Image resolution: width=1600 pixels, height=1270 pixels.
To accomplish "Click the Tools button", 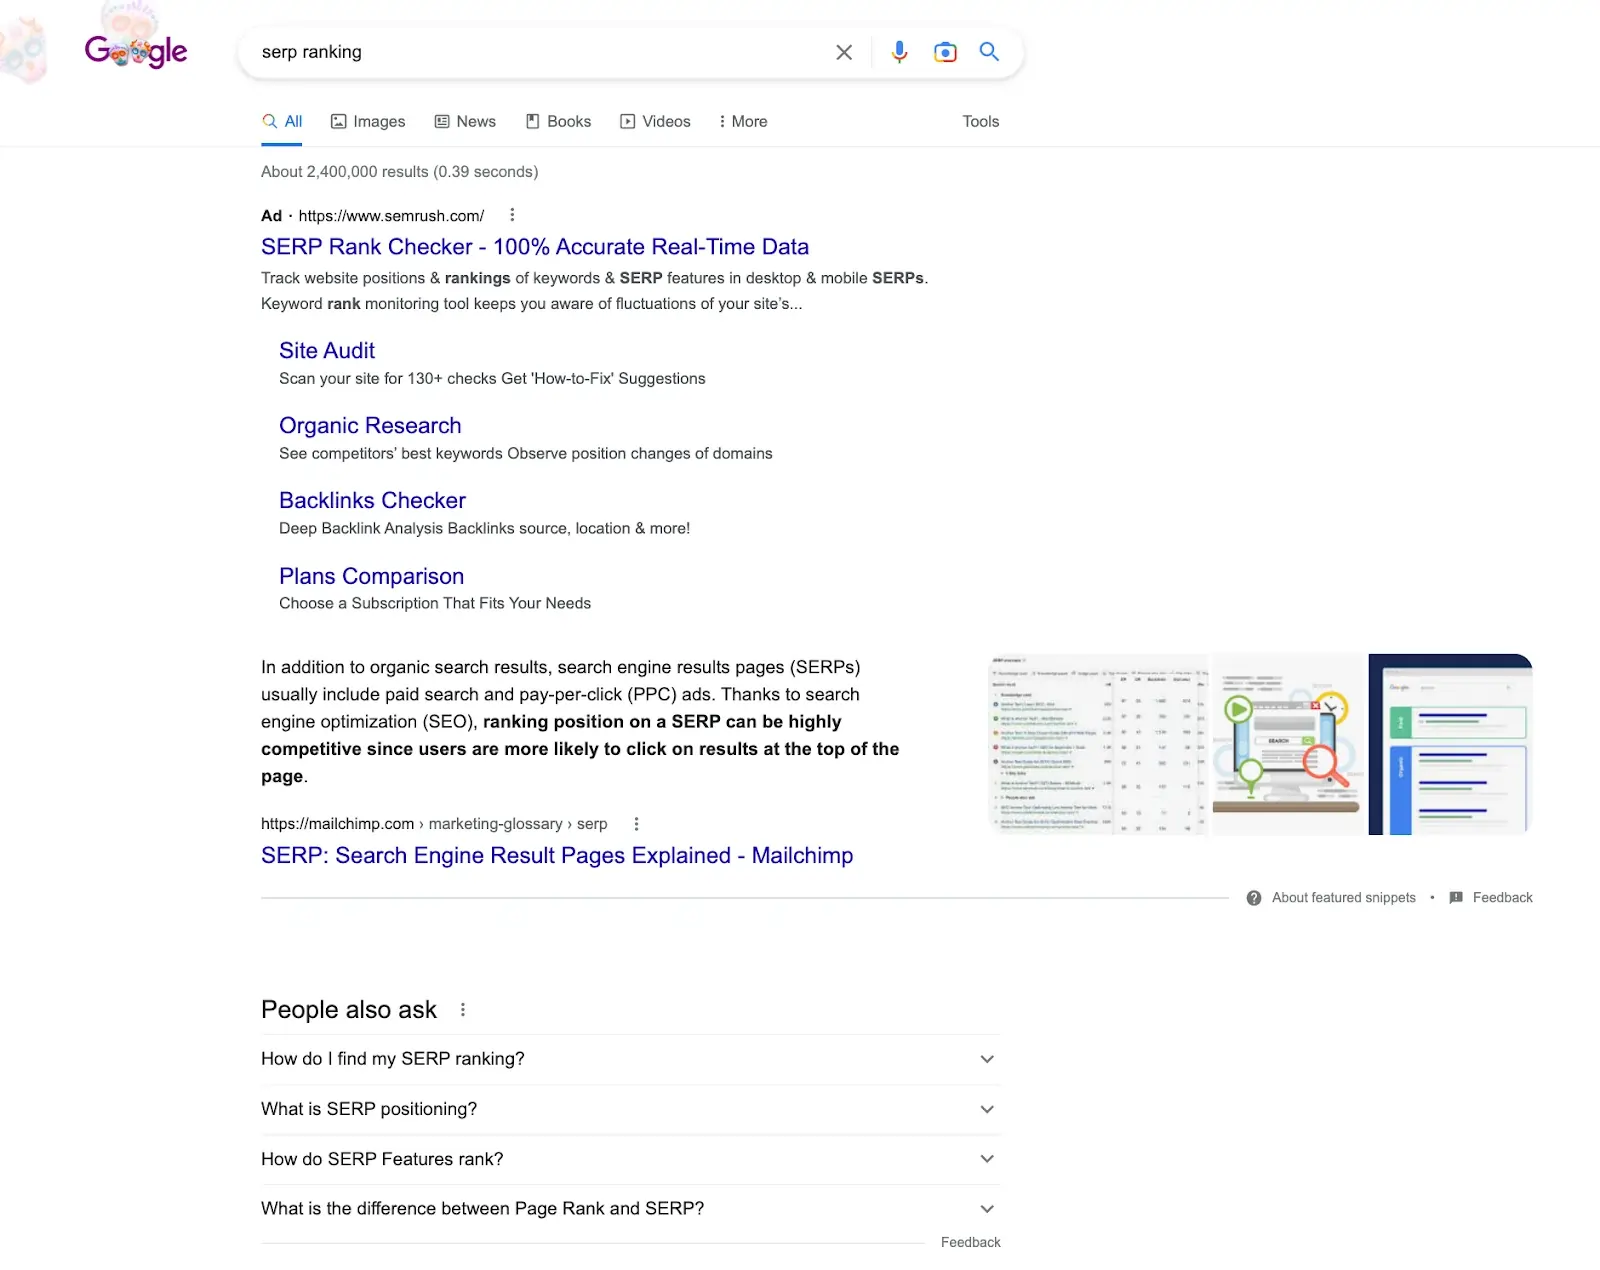I will click(x=980, y=121).
